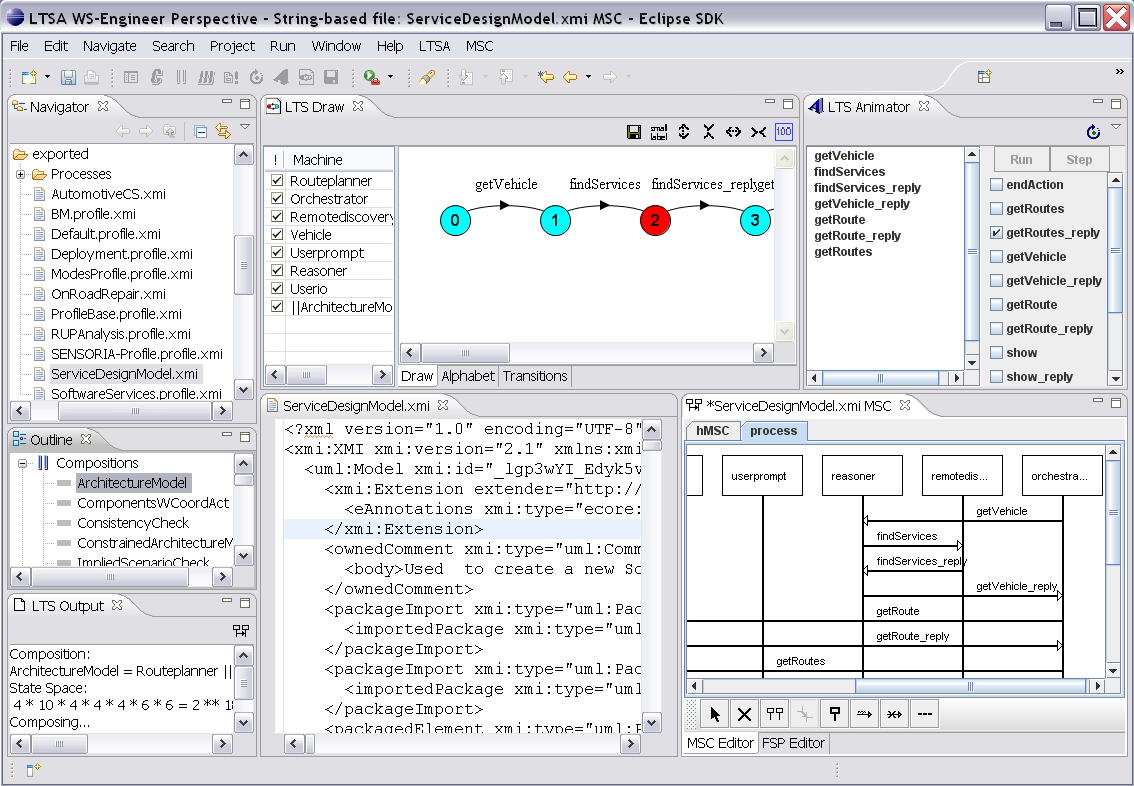Select the arrow pointer tool in MSC editor
Viewport: 1134px width, 786px height.
point(714,714)
